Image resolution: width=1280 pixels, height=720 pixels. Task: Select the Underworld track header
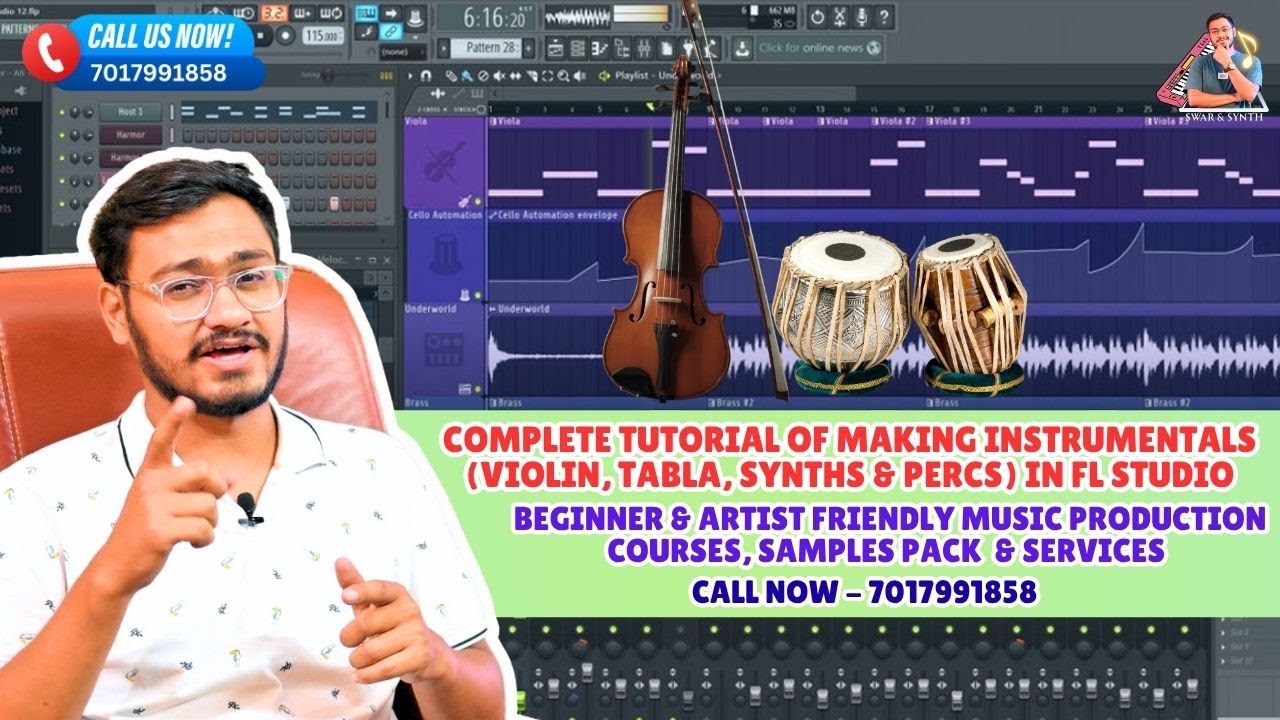[x=444, y=349]
